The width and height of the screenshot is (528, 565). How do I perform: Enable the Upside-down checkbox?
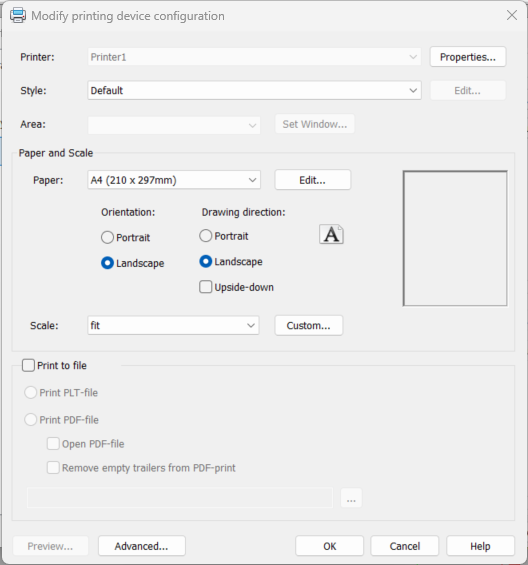tap(205, 287)
